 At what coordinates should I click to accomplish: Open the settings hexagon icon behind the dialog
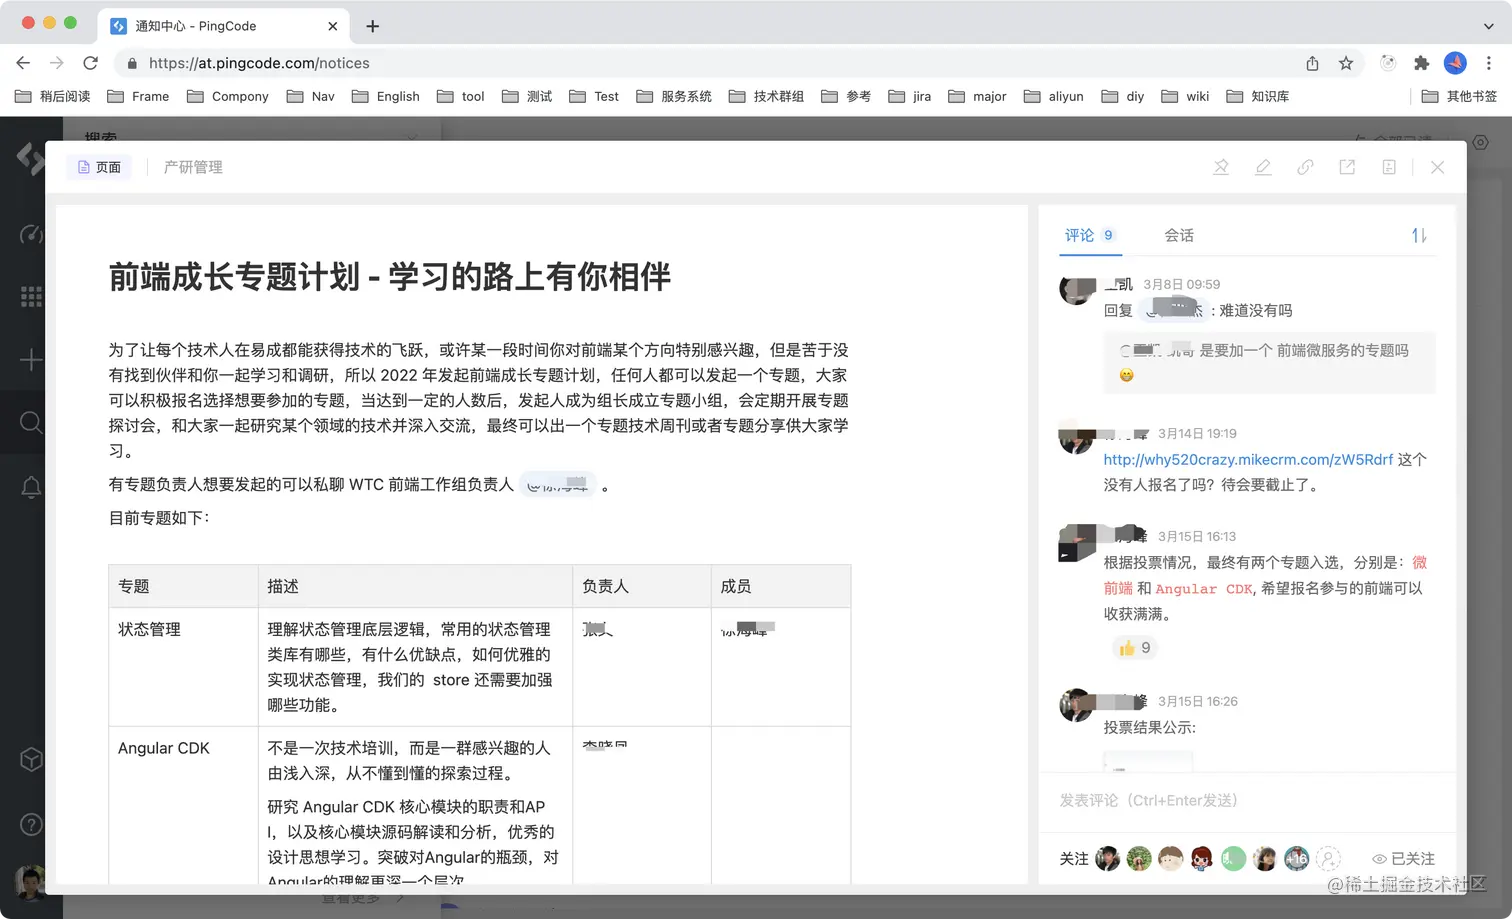(x=1481, y=142)
